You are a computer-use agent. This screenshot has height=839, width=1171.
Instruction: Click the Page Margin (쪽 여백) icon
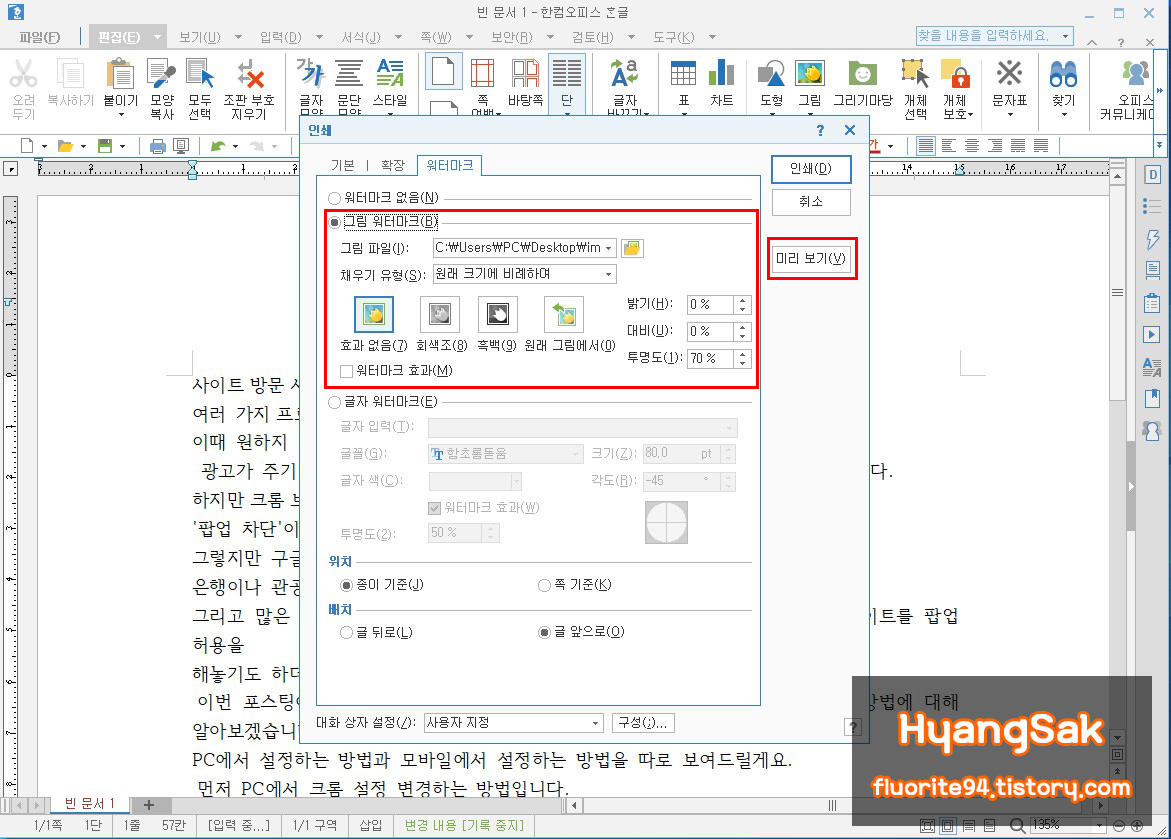click(x=482, y=75)
